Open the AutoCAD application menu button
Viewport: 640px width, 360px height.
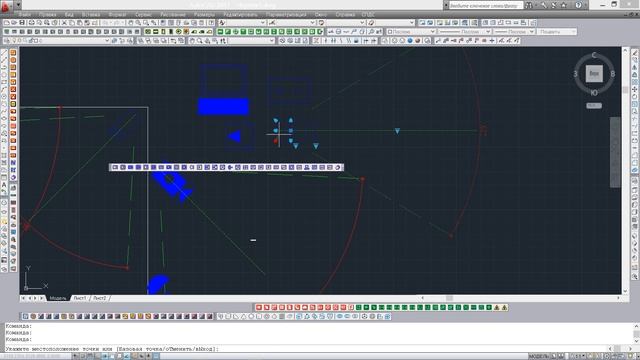click(5, 6)
